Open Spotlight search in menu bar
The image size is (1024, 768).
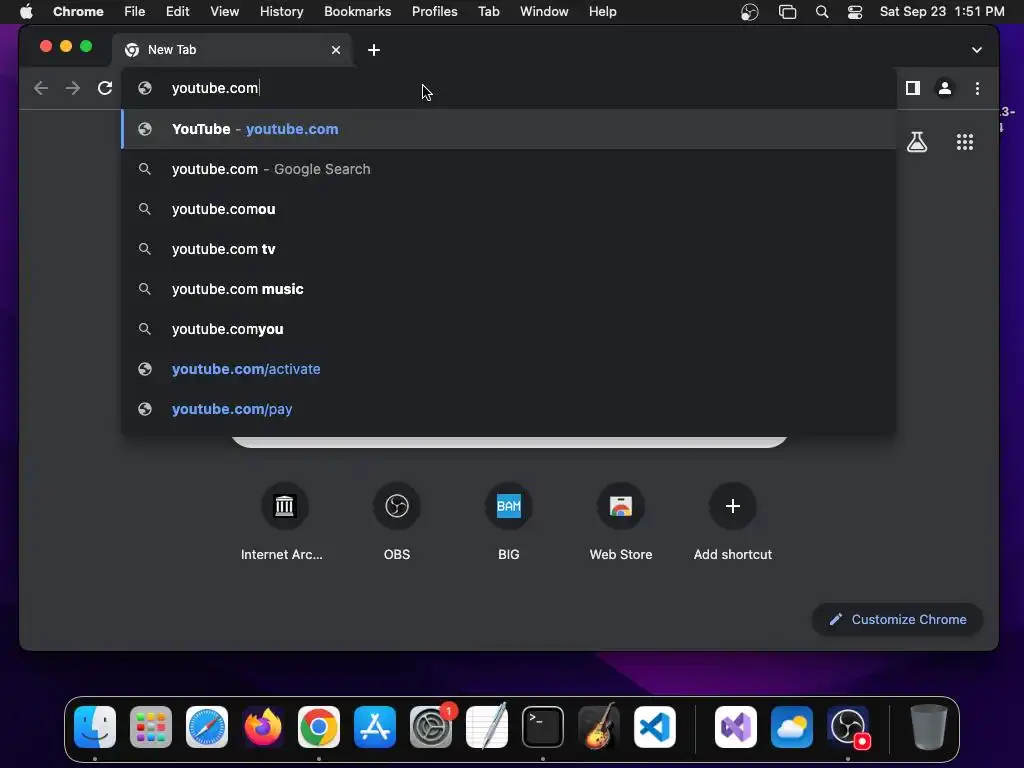point(822,12)
